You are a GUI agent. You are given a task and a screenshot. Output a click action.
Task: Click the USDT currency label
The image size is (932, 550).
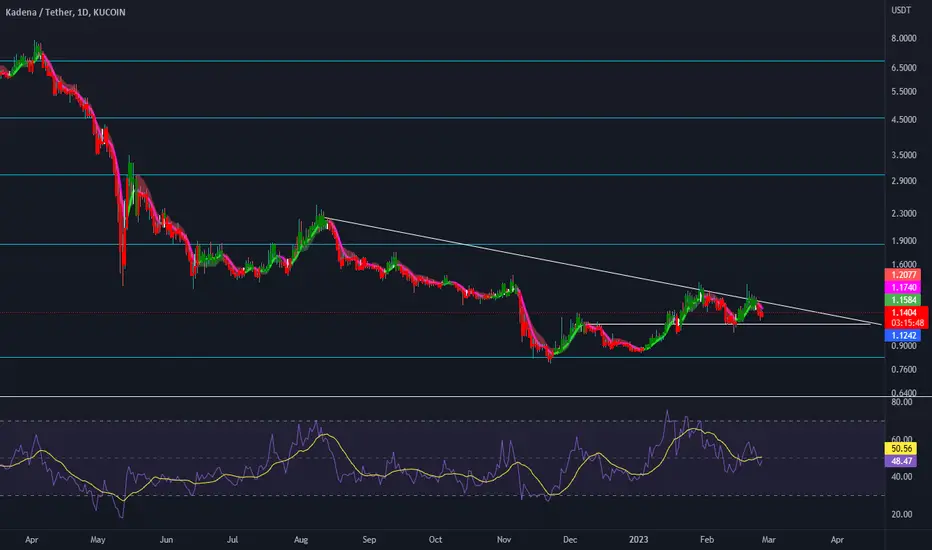(900, 10)
